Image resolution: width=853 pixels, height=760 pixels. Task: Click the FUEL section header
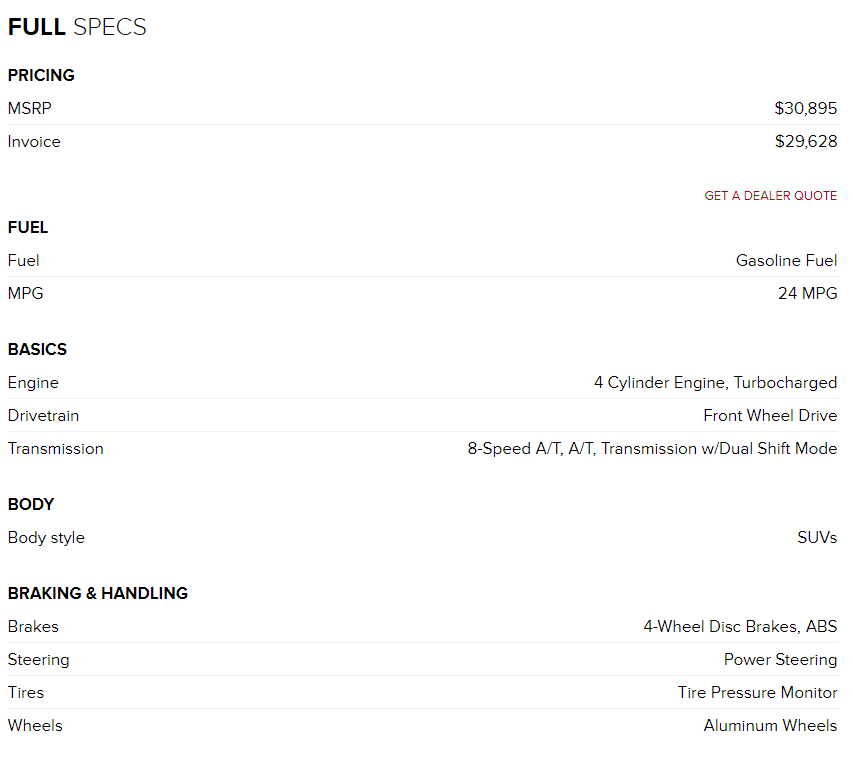pos(28,227)
